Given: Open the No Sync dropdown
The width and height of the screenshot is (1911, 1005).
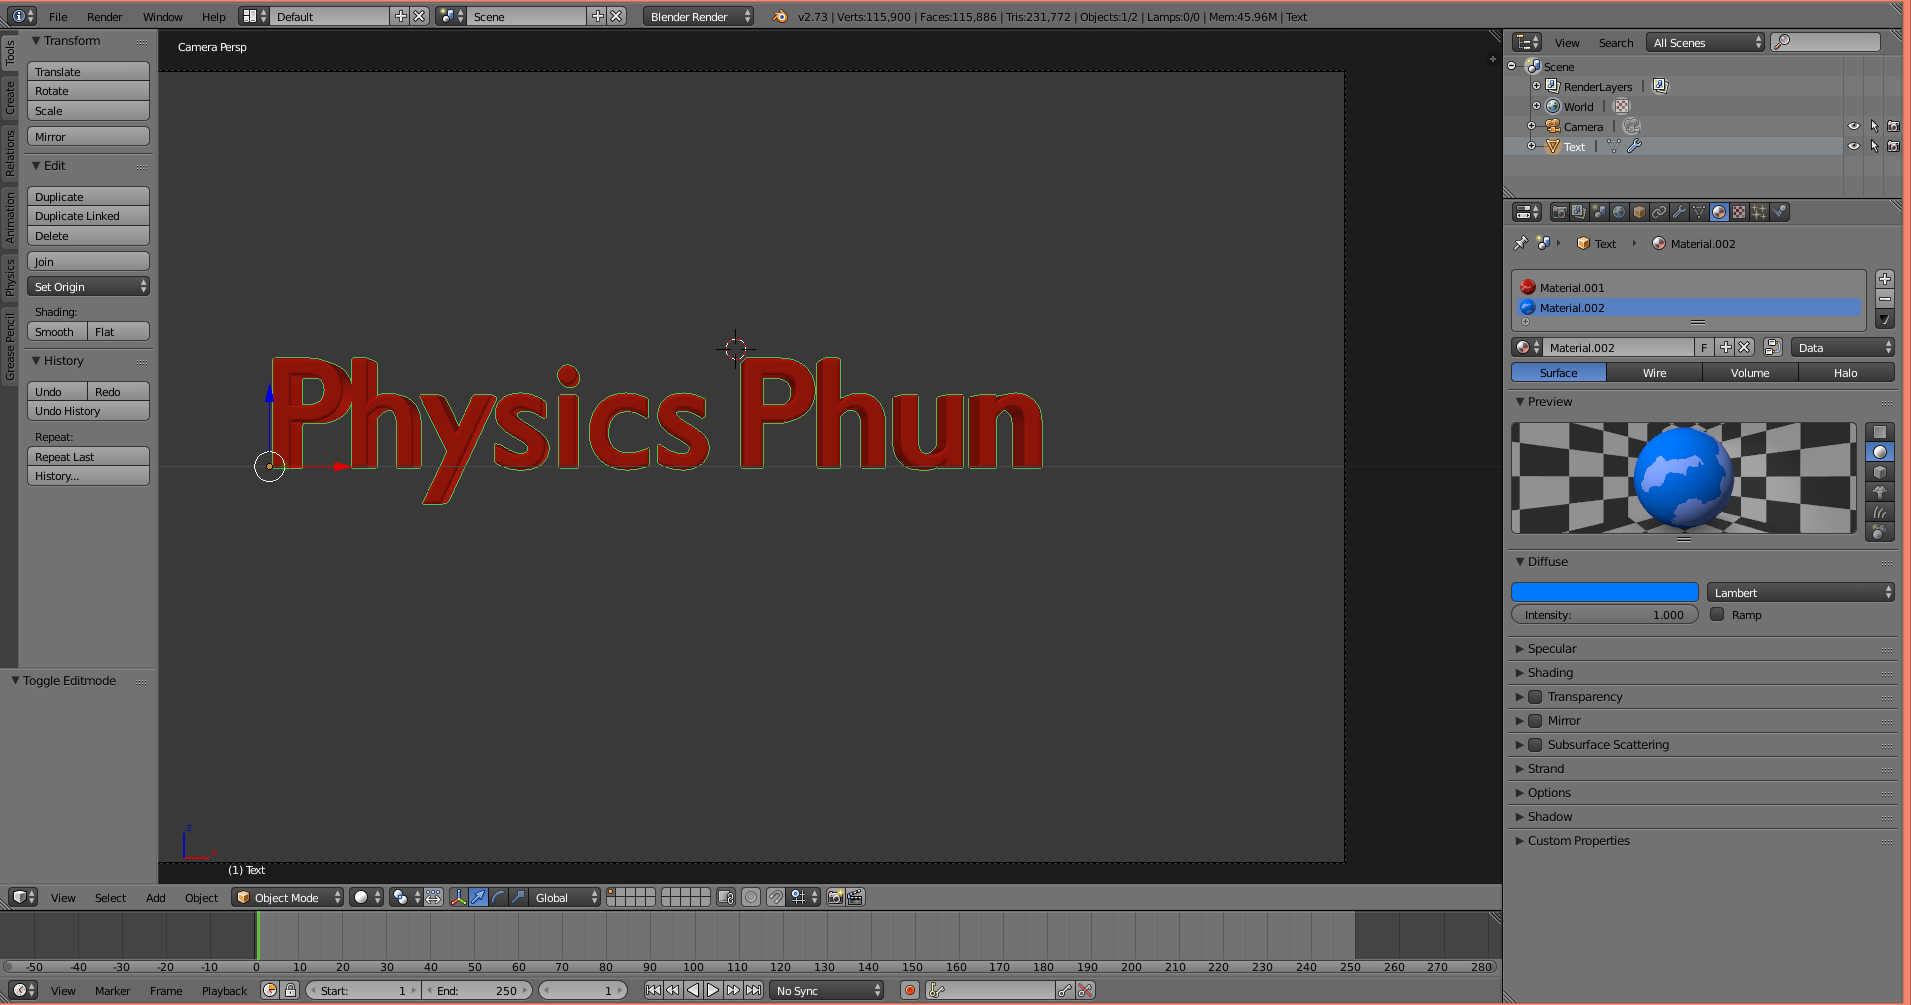Looking at the screenshot, I should [x=828, y=990].
